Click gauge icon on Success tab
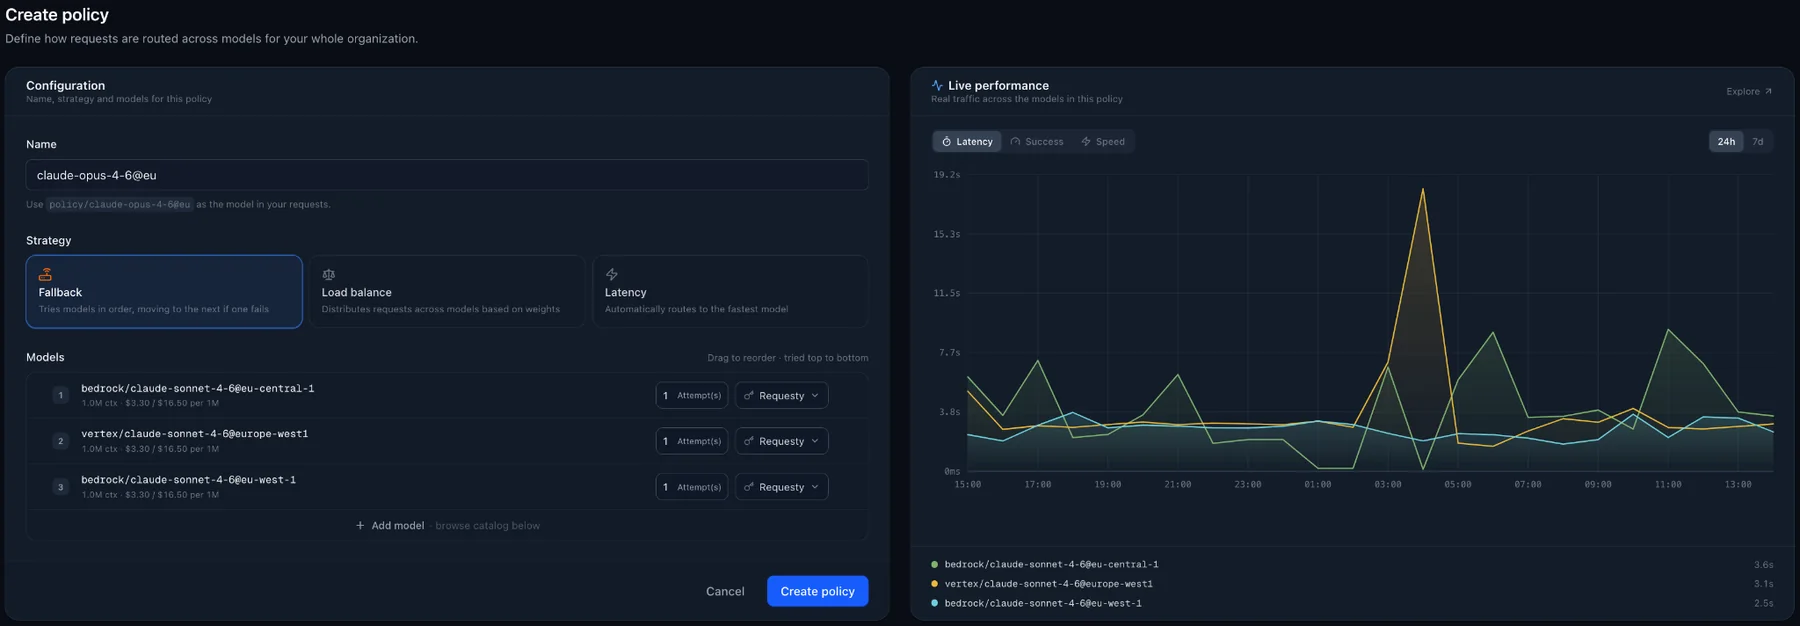Image resolution: width=1800 pixels, height=626 pixels. pyautogui.click(x=1015, y=142)
